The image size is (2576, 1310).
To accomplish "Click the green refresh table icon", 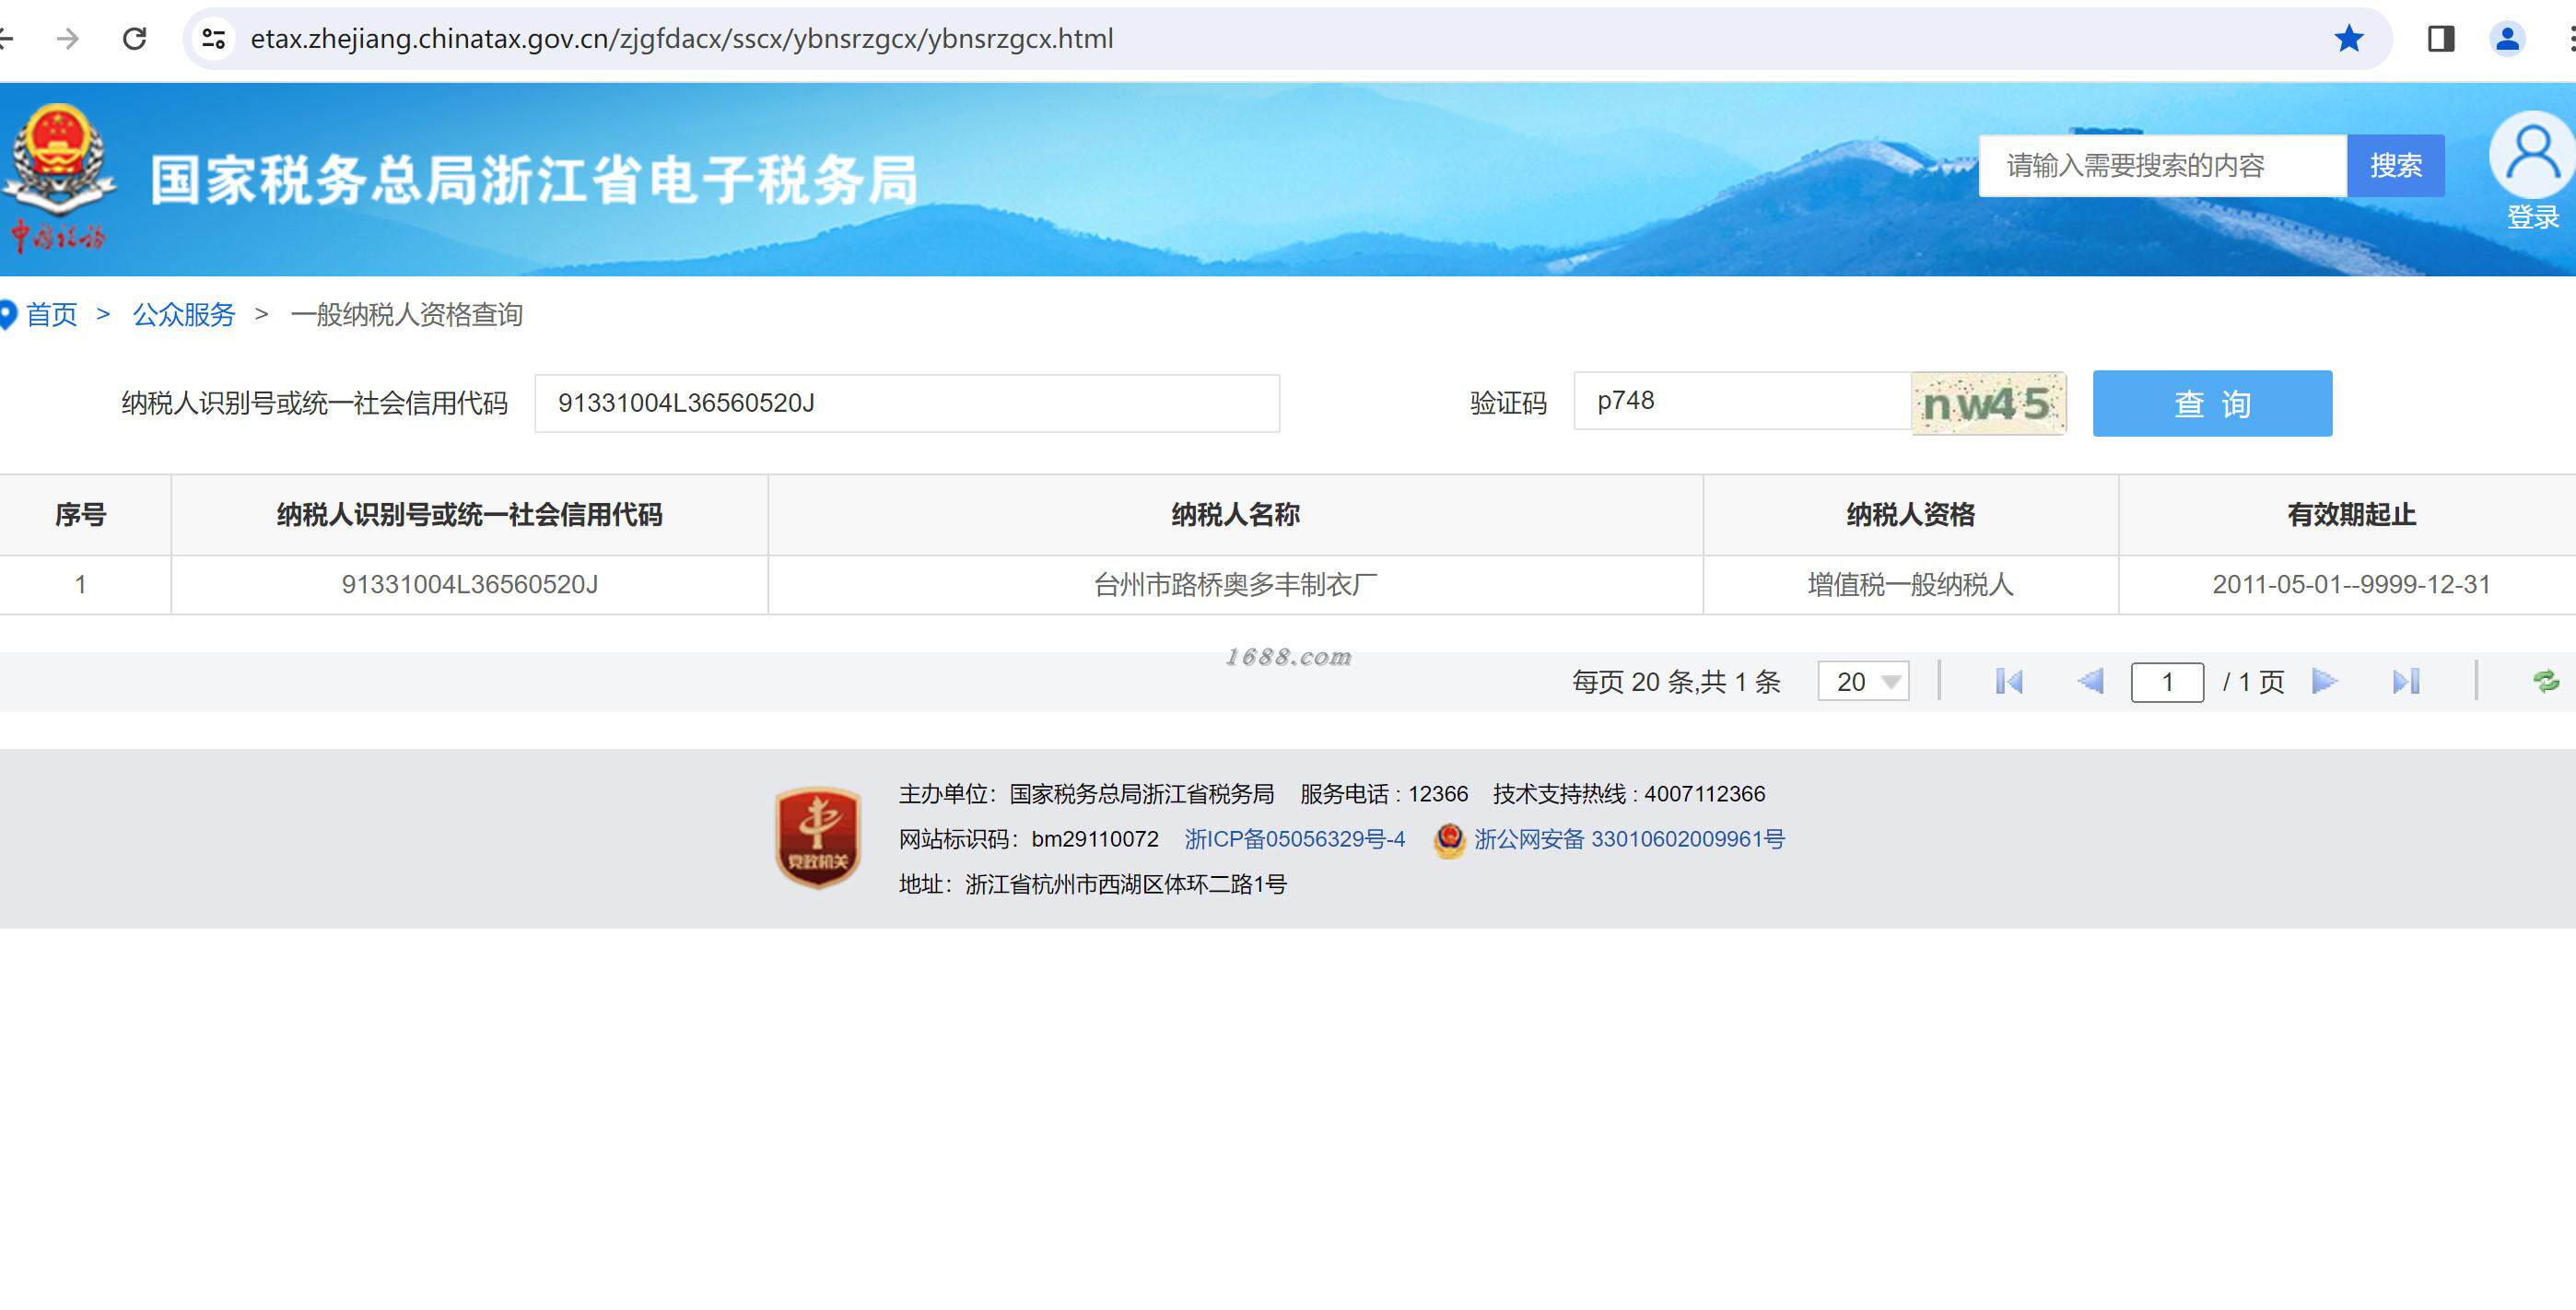I will pyautogui.click(x=2545, y=682).
